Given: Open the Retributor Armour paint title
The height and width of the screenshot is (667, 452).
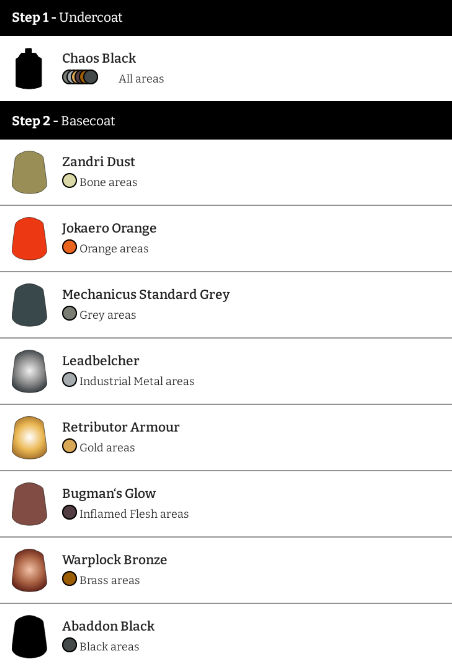Looking at the screenshot, I should pos(121,427).
